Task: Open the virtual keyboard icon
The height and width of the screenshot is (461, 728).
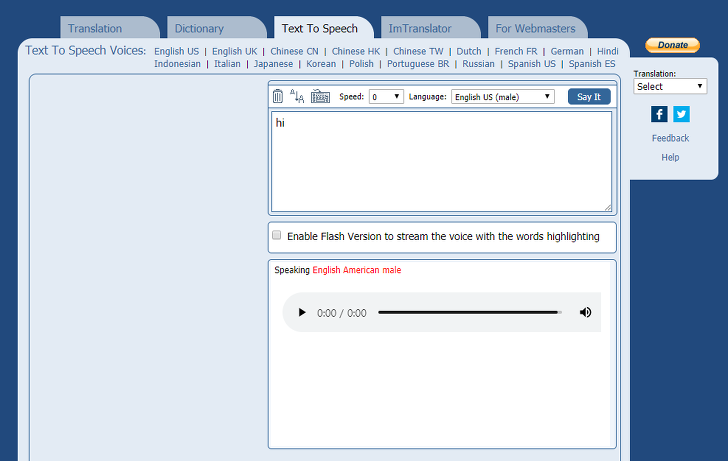Action: coord(320,97)
